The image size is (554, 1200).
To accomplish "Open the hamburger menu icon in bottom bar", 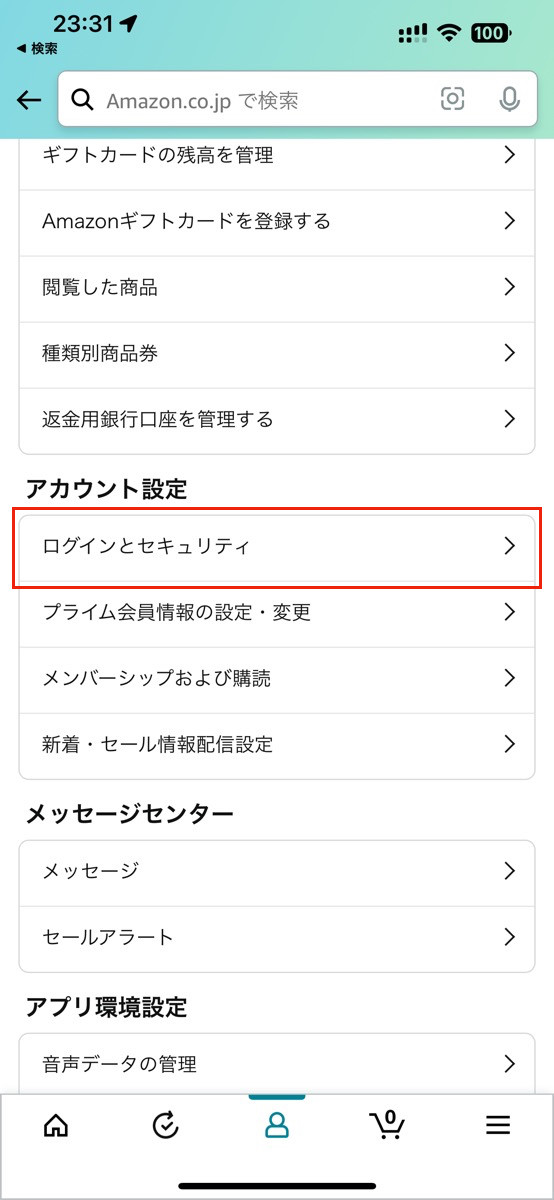I will click(x=498, y=1125).
